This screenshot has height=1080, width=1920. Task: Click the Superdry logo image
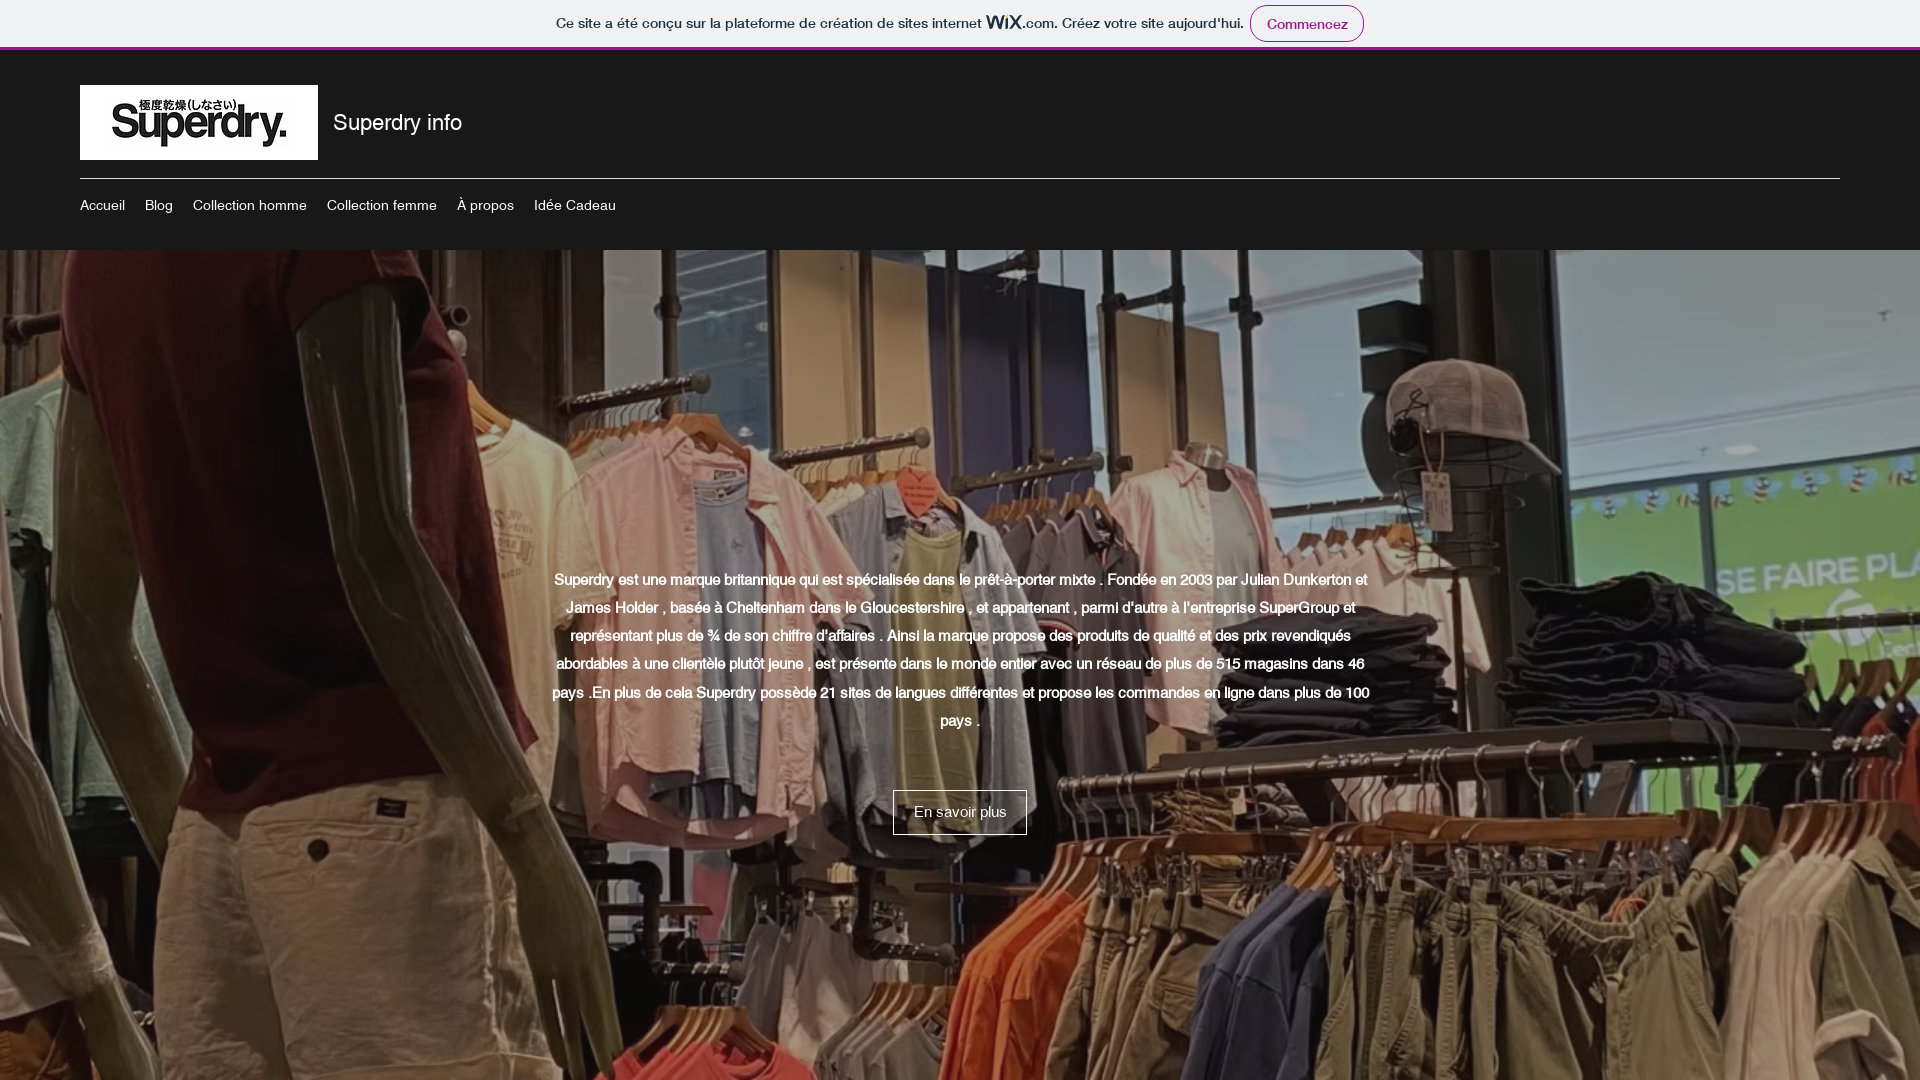click(199, 122)
